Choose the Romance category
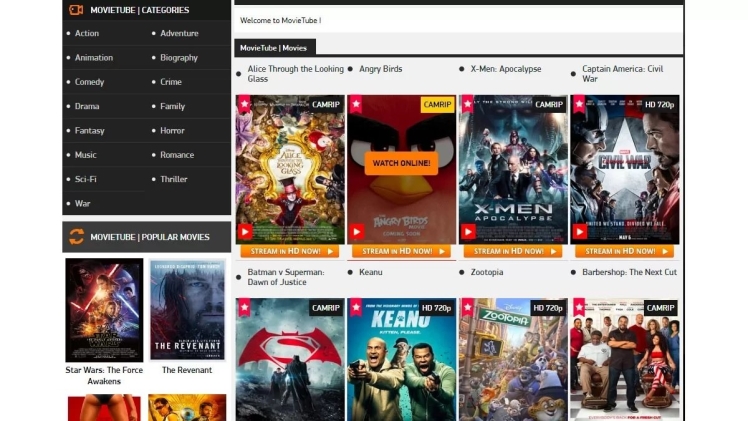 point(177,155)
